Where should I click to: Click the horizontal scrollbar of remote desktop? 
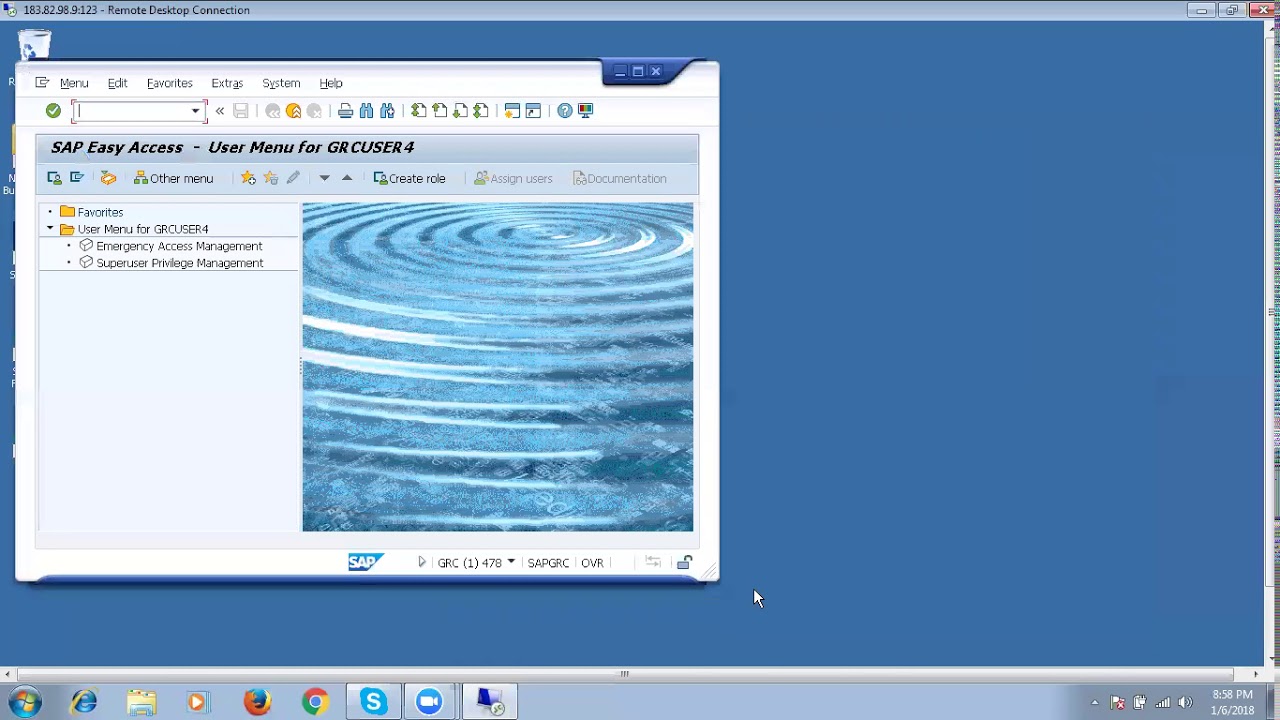[x=625, y=674]
